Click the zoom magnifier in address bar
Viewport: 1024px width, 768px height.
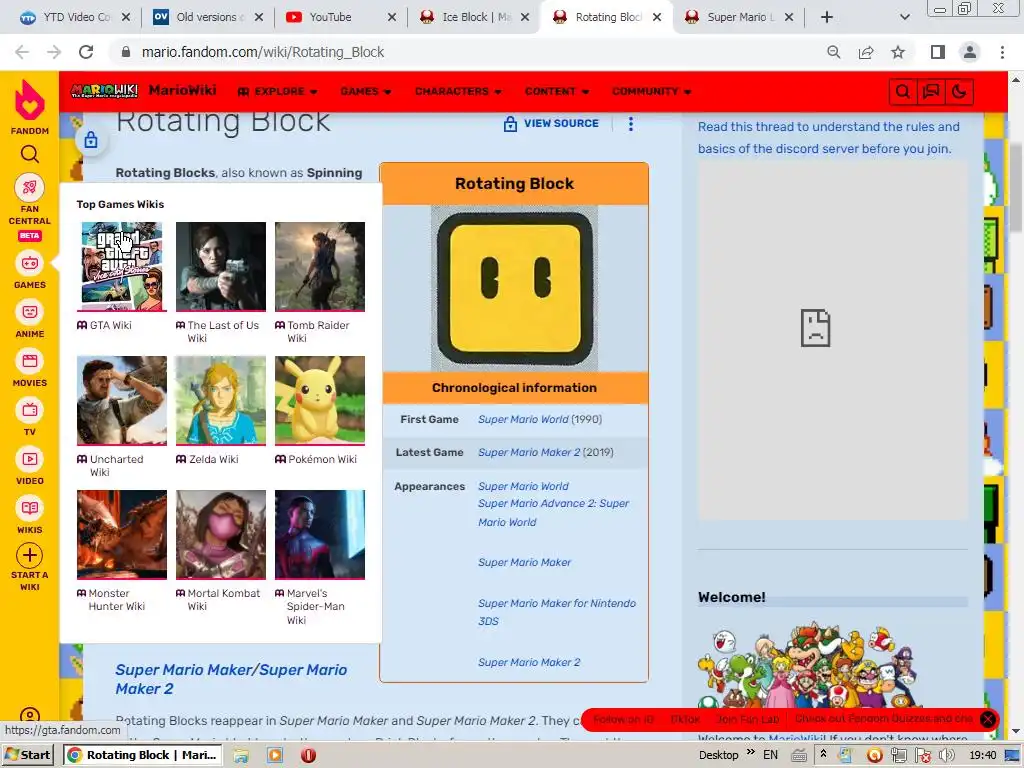pos(833,52)
